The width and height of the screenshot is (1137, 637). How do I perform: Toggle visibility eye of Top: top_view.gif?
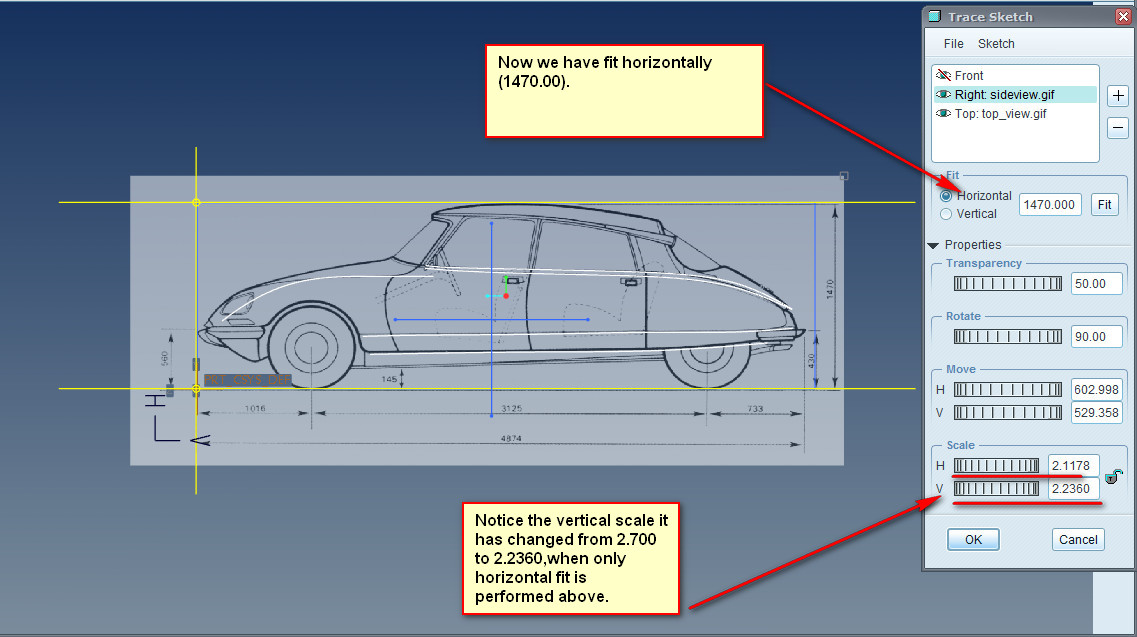point(943,113)
